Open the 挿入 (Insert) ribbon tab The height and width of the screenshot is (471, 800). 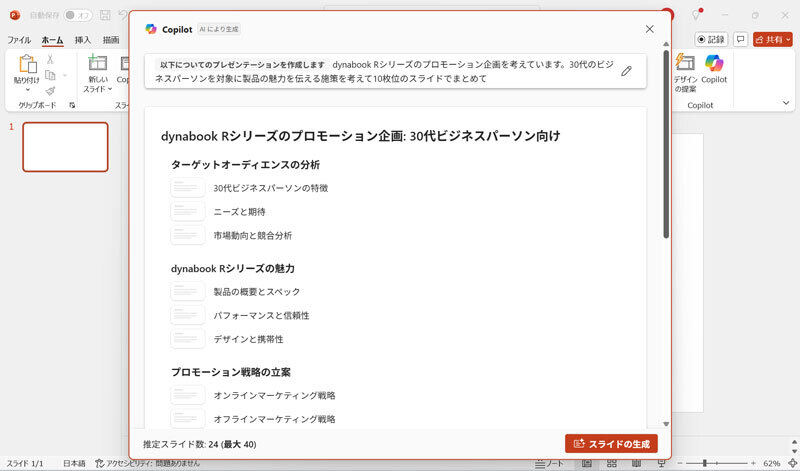(83, 40)
